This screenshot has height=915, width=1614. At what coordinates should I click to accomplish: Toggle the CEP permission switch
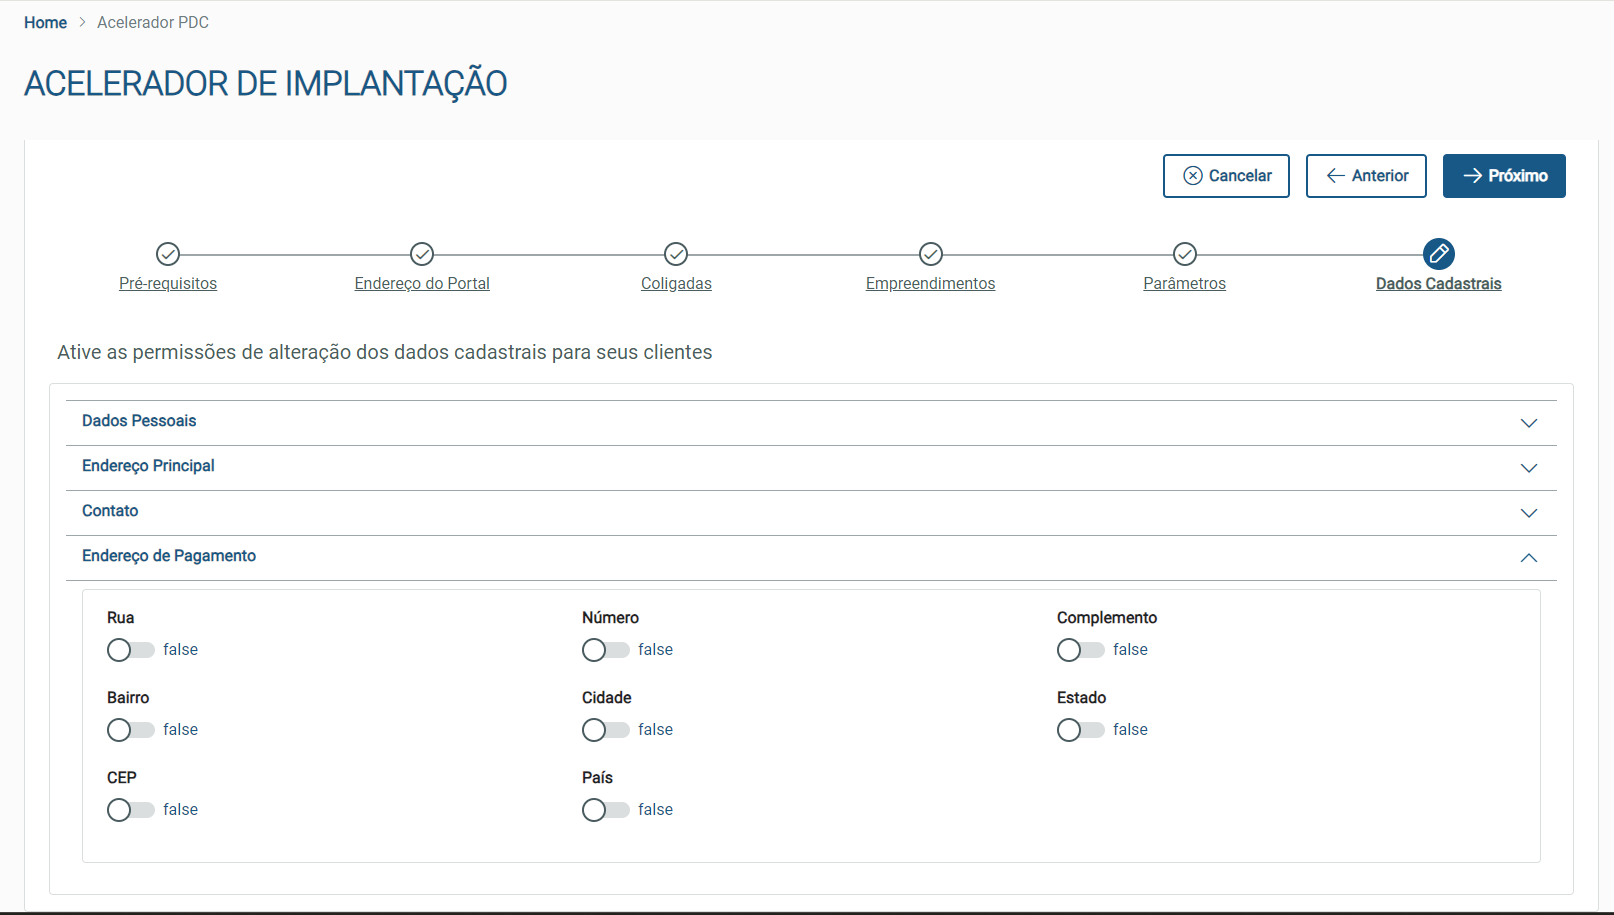[x=130, y=810]
